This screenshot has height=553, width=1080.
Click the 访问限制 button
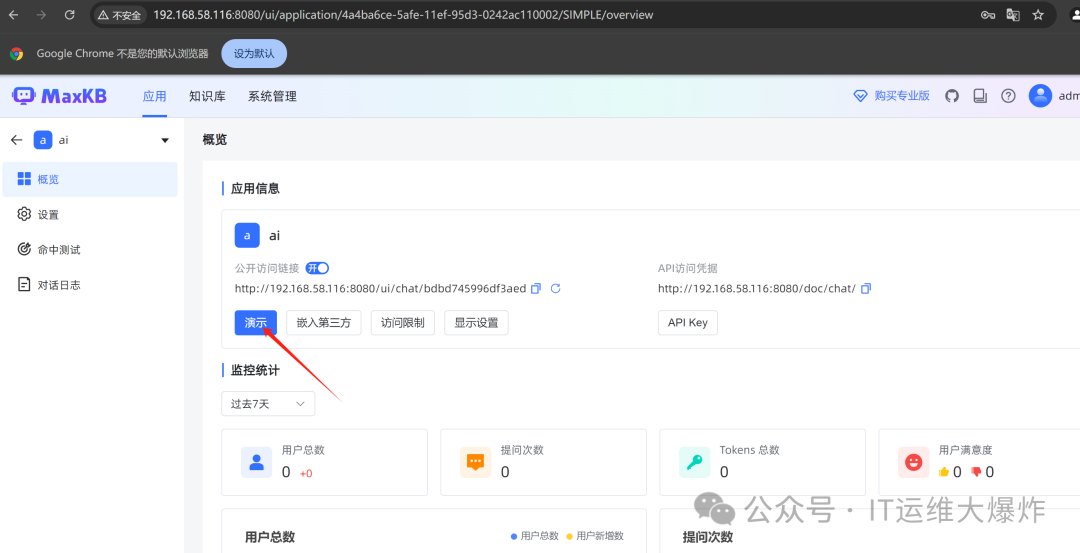403,322
